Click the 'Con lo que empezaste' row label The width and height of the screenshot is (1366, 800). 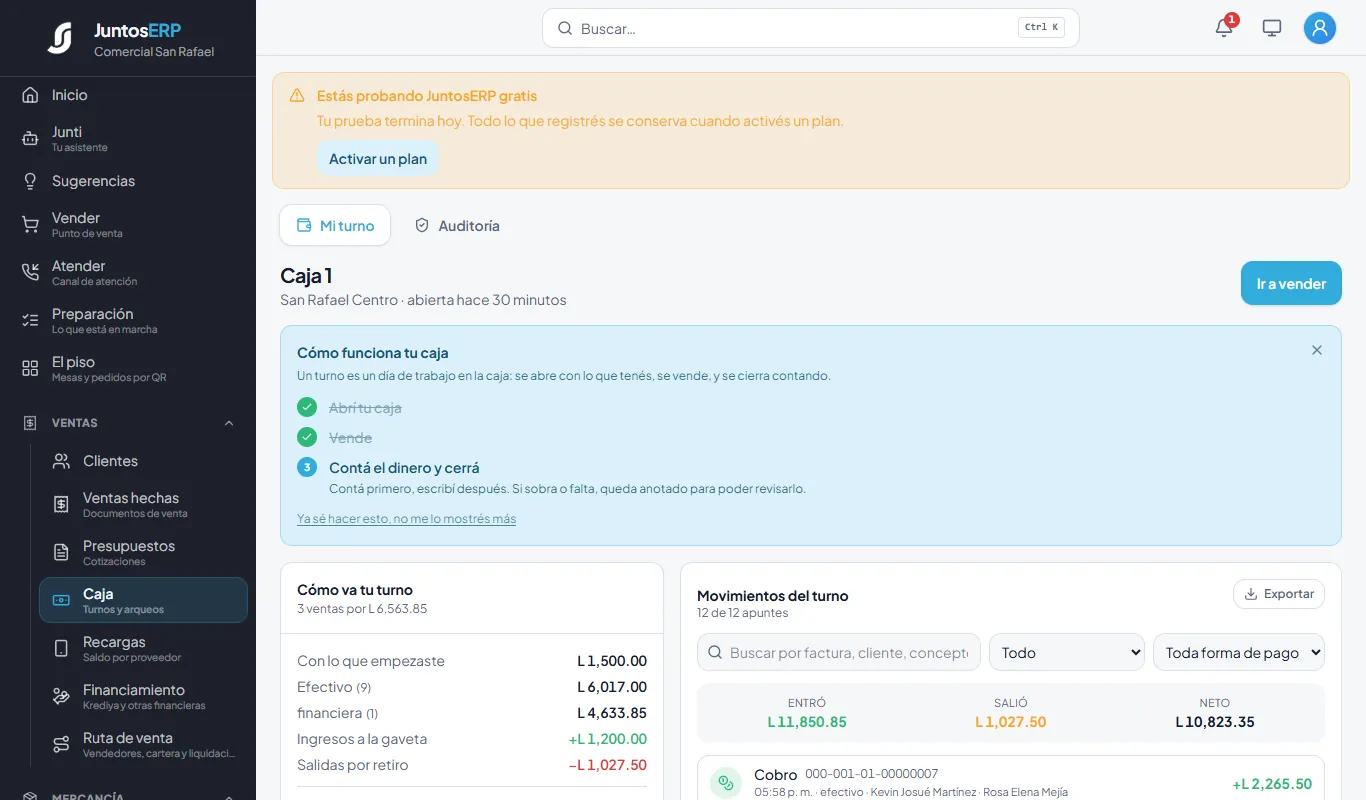coord(371,661)
